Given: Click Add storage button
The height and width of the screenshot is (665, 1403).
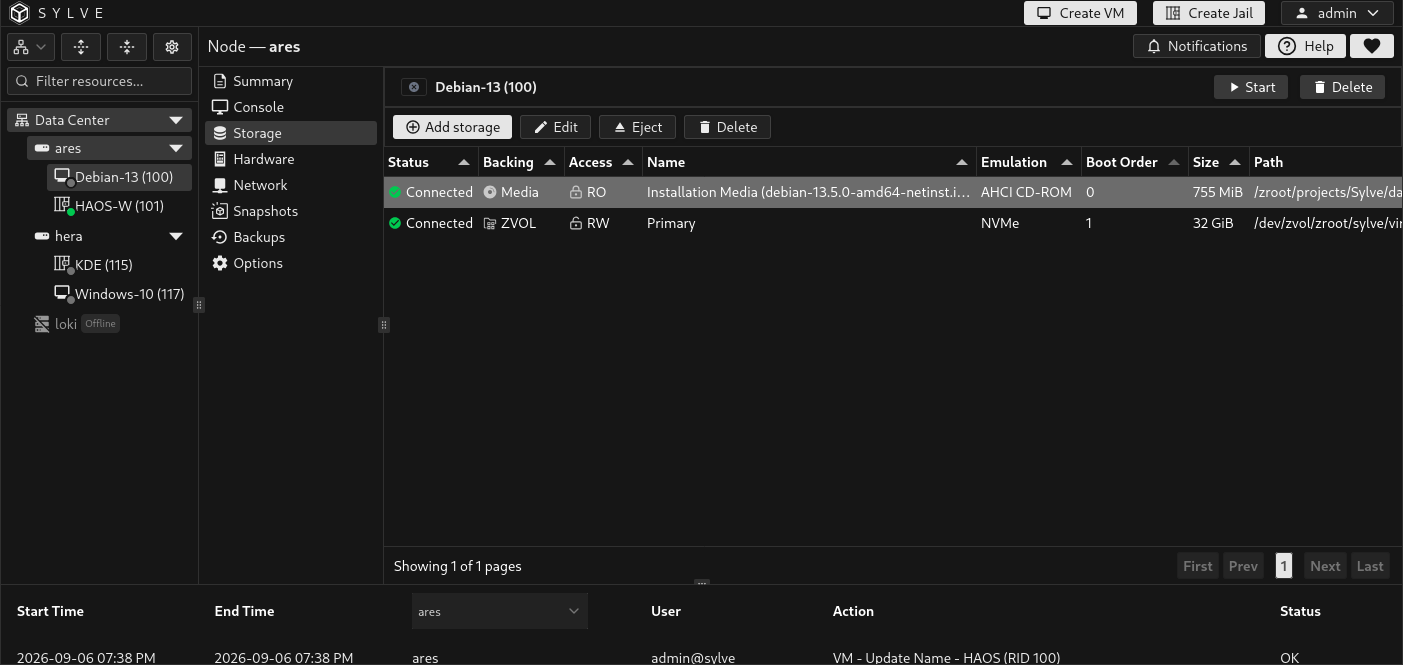Looking at the screenshot, I should [452, 127].
